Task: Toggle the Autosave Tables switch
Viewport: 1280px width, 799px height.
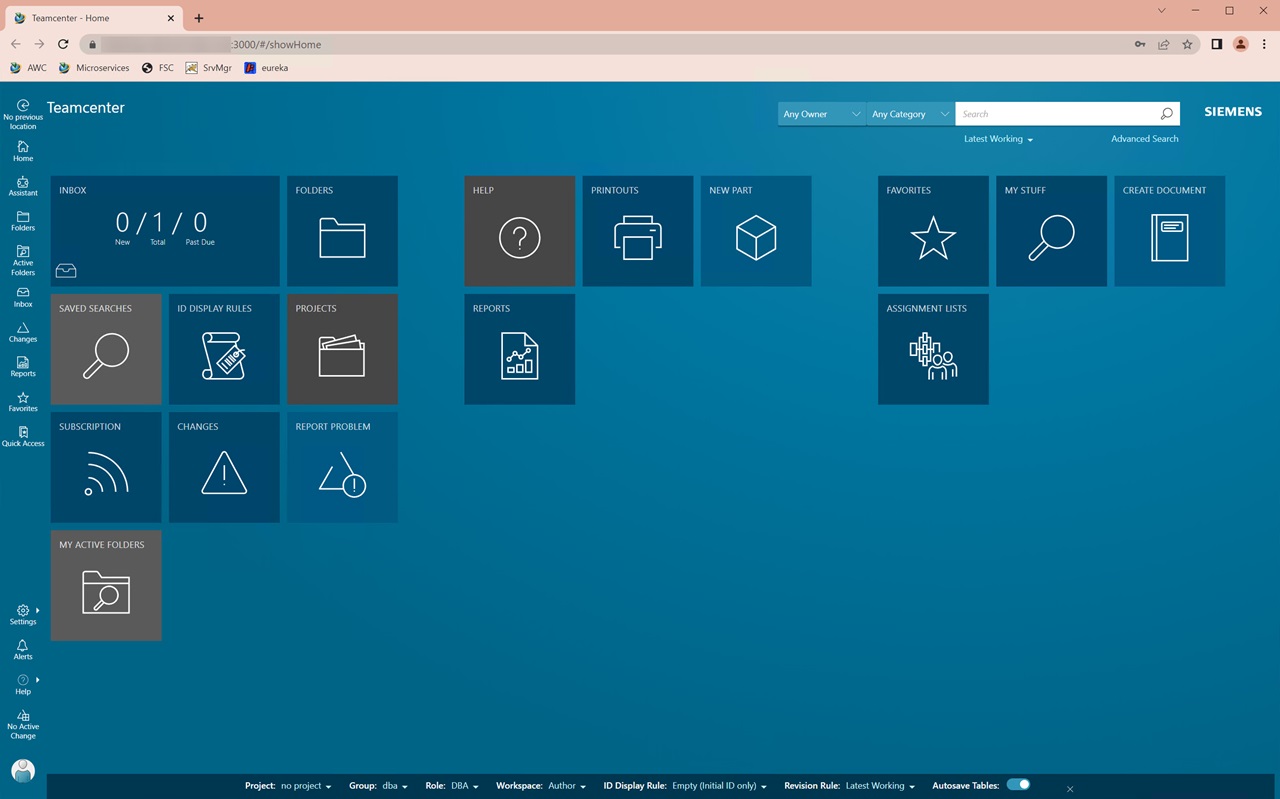Action: pos(1018,785)
